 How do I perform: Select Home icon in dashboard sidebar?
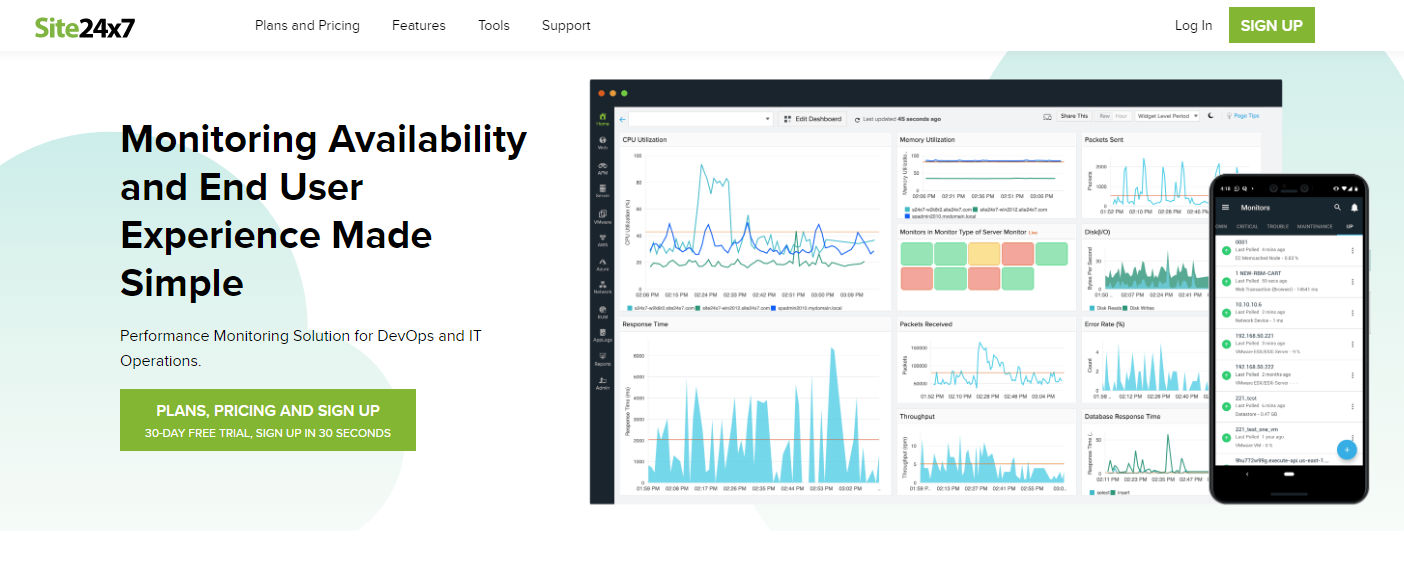click(x=603, y=119)
